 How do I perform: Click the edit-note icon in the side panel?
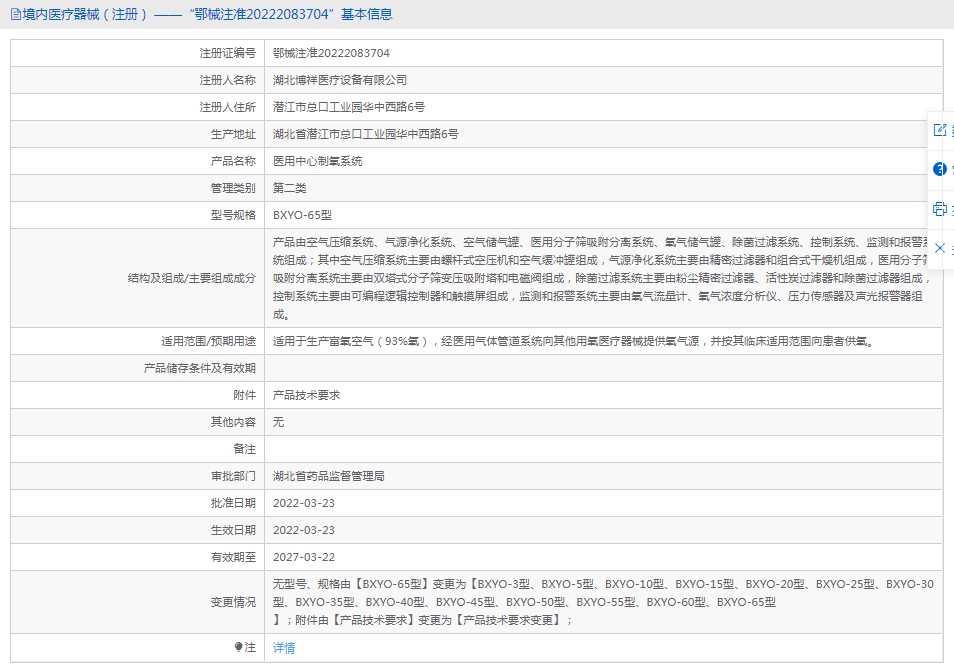940,130
